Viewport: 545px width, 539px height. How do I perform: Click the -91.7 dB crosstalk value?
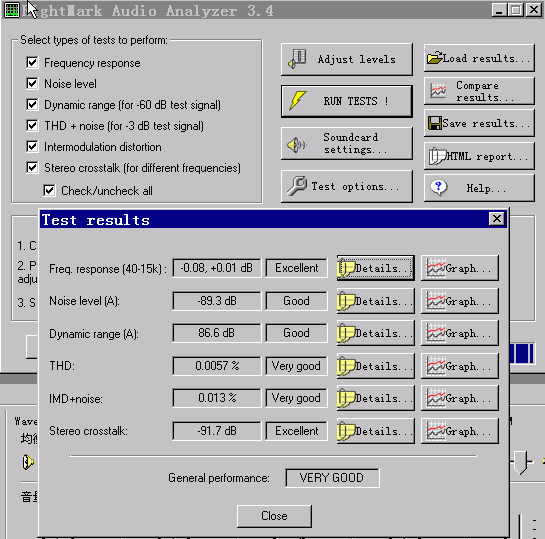[x=217, y=431]
